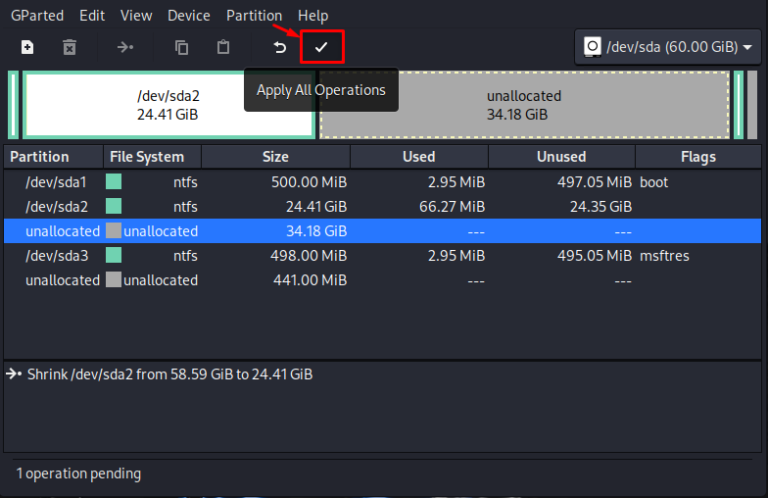Click the 495.05 MiB unused value
This screenshot has width=768, height=498.
pyautogui.click(x=595, y=256)
